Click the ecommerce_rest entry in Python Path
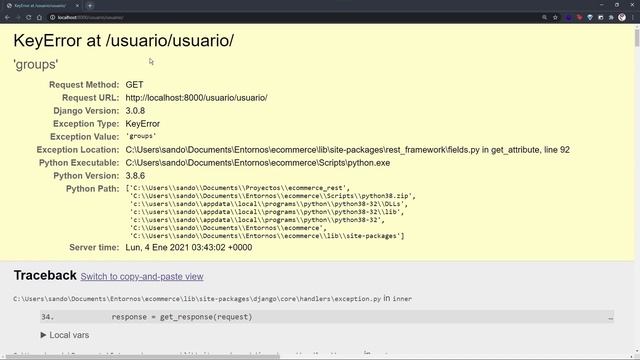 click(238, 188)
